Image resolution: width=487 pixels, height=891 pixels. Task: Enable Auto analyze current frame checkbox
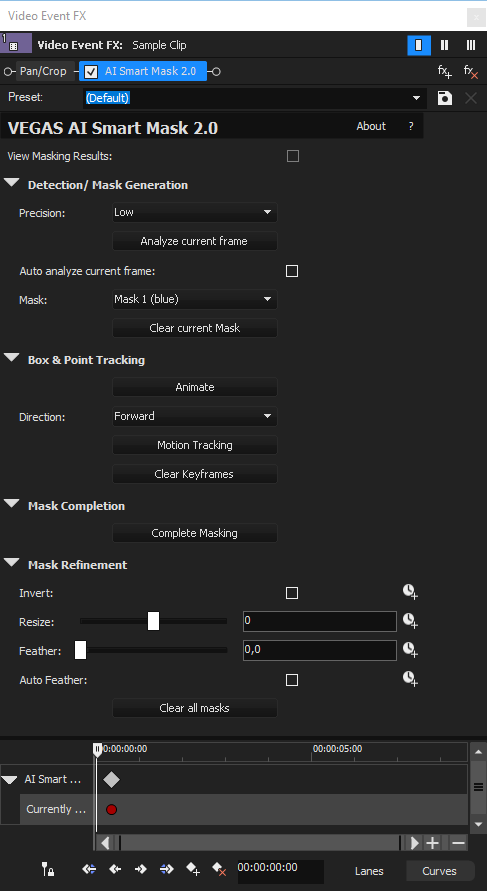pos(292,271)
